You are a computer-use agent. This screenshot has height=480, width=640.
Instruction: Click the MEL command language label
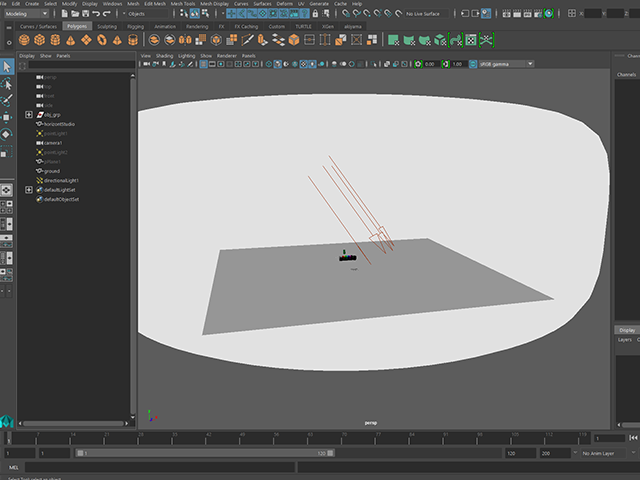coord(13,468)
